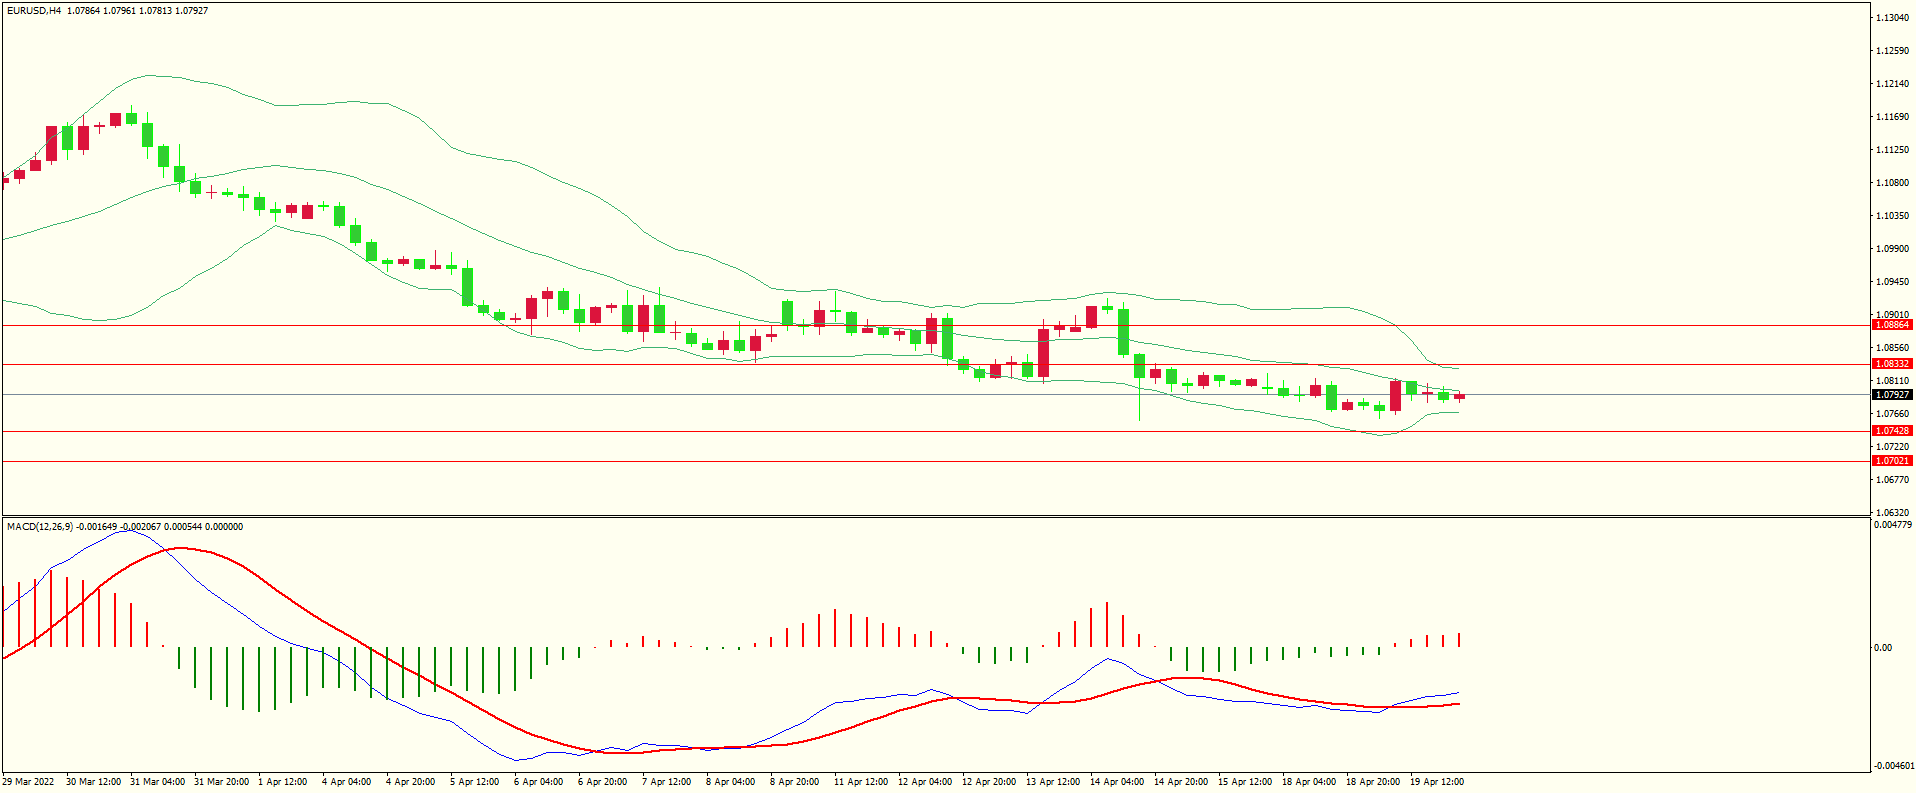Click the 1.06770 price axis label
The image size is (1916, 793).
click(x=1893, y=480)
